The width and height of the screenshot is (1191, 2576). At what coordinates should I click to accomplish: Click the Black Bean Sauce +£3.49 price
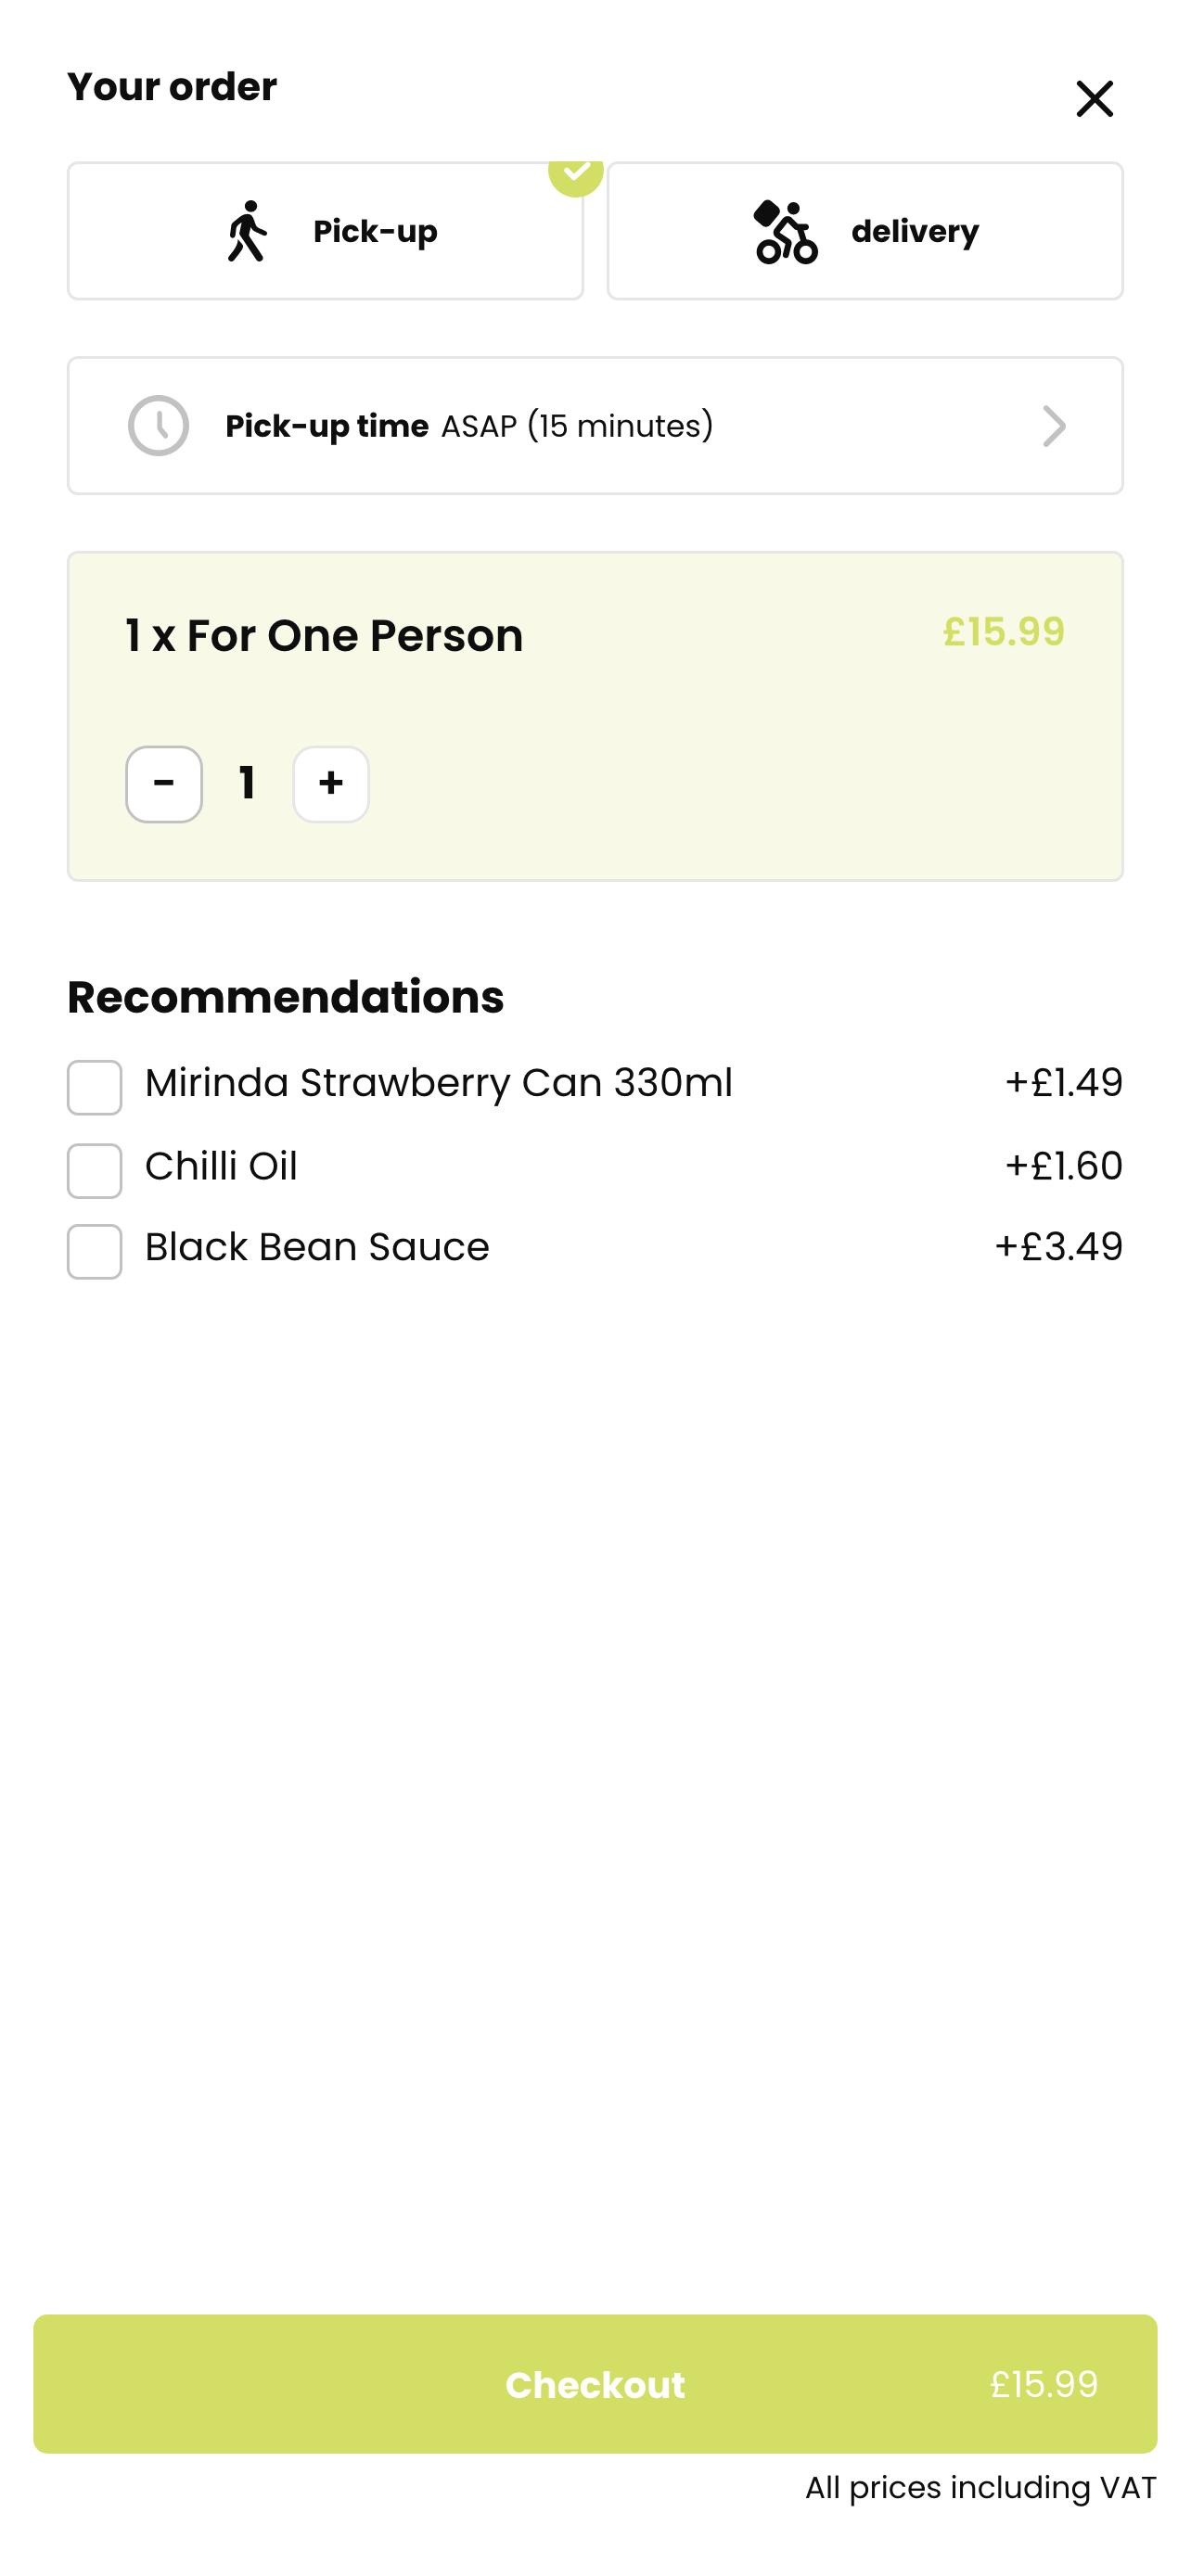tap(1058, 1247)
